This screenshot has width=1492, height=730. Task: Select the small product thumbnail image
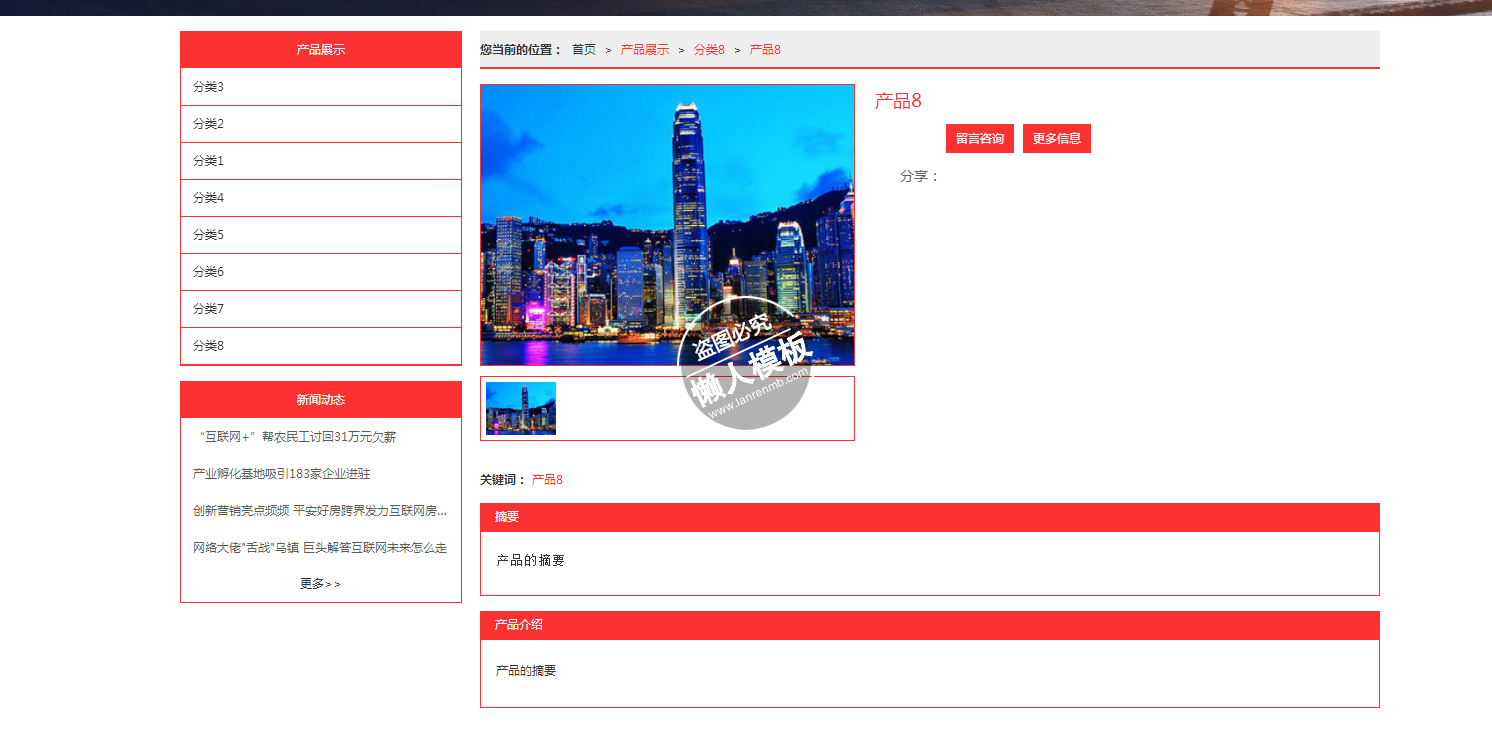(521, 408)
